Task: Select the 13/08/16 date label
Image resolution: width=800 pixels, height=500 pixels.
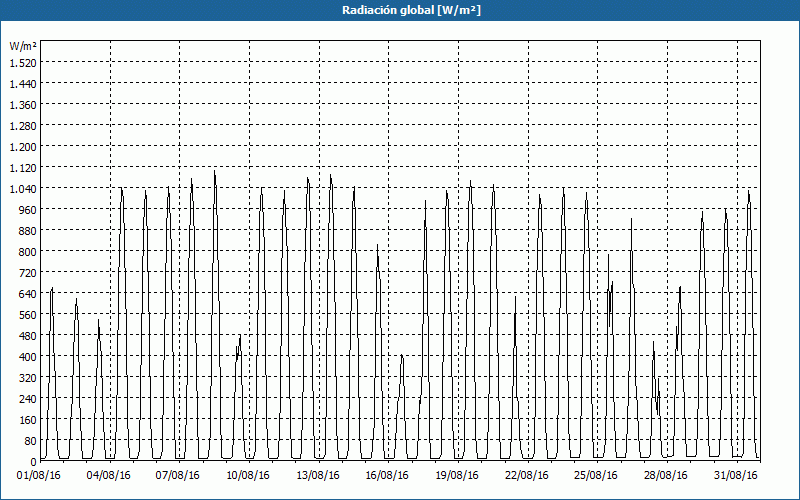Action: (318, 475)
